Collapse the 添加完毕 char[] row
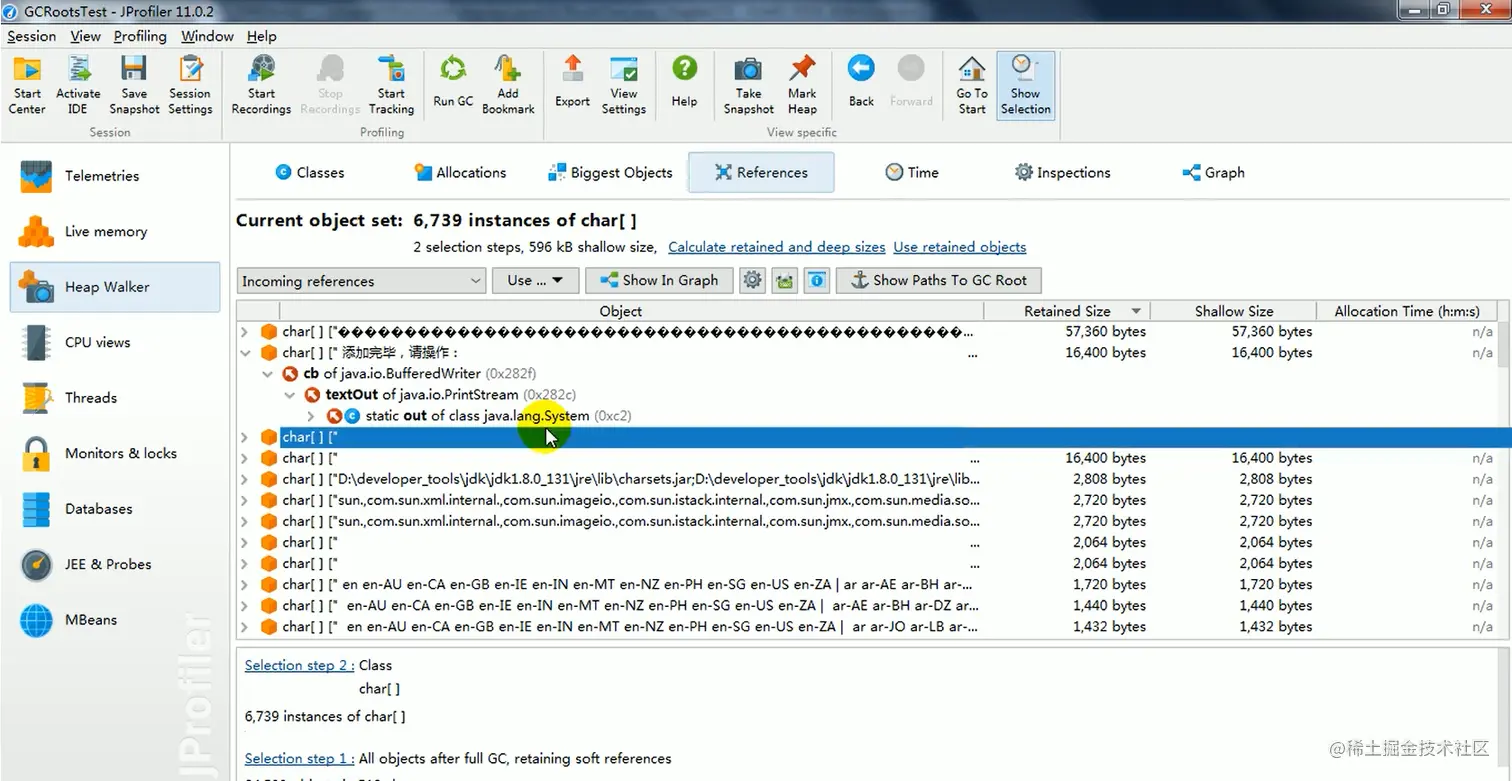The width and height of the screenshot is (1512, 781). click(245, 353)
